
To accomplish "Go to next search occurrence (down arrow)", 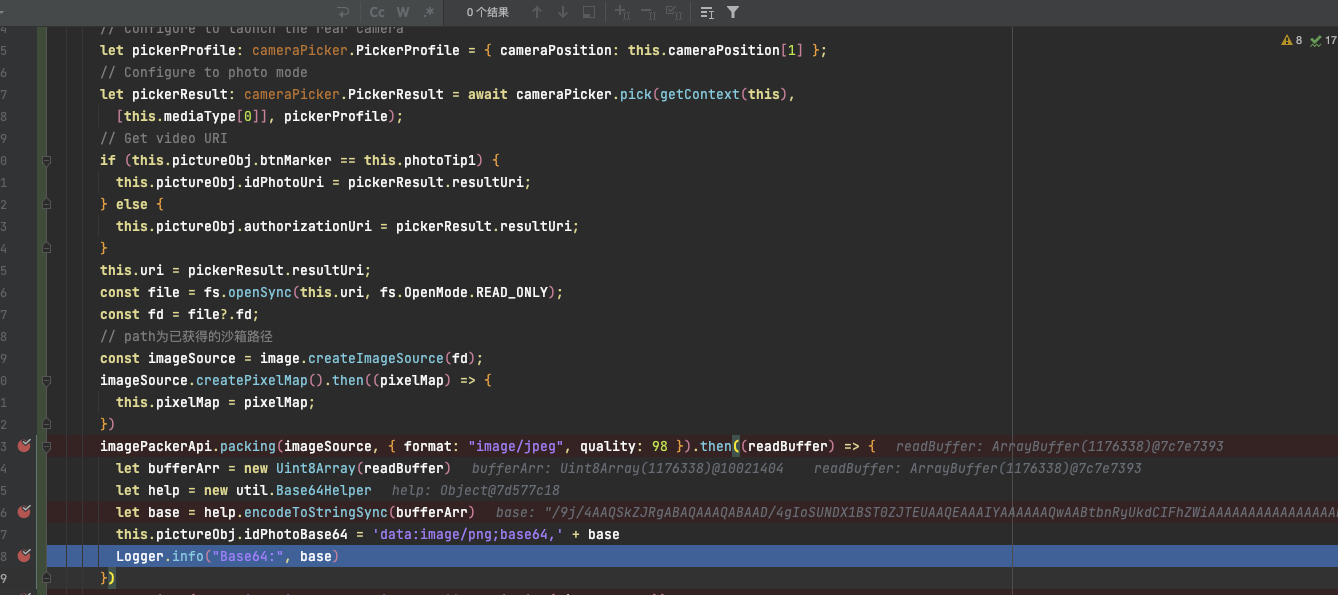I will coord(563,12).
